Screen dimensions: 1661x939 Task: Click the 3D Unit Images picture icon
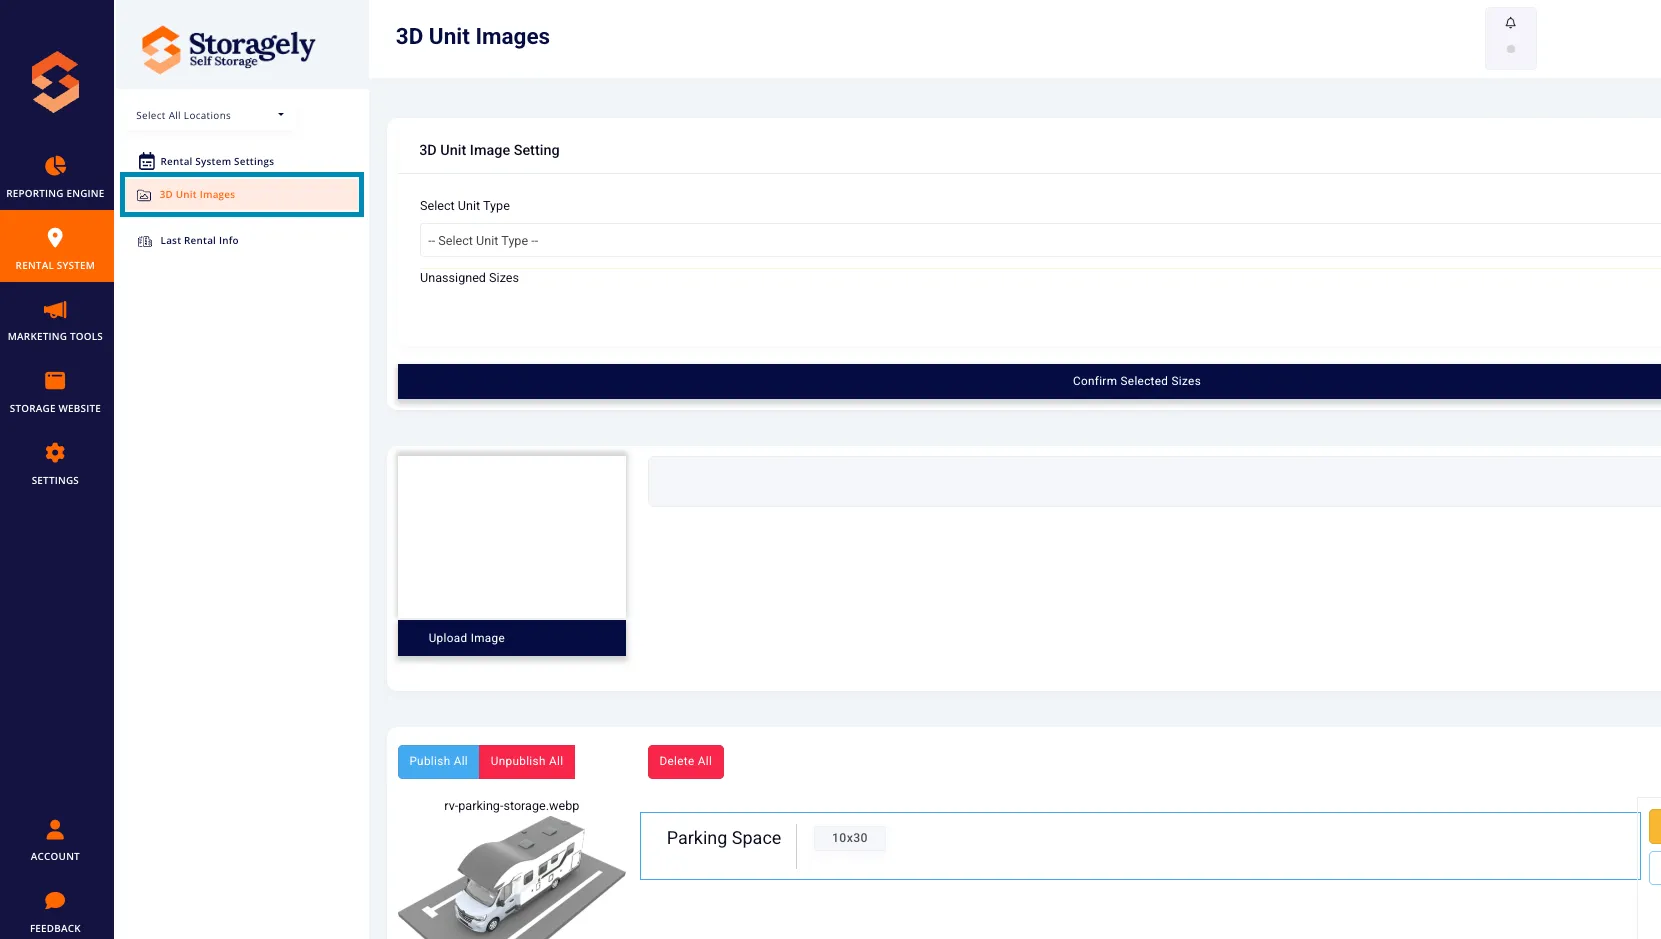[x=144, y=195]
